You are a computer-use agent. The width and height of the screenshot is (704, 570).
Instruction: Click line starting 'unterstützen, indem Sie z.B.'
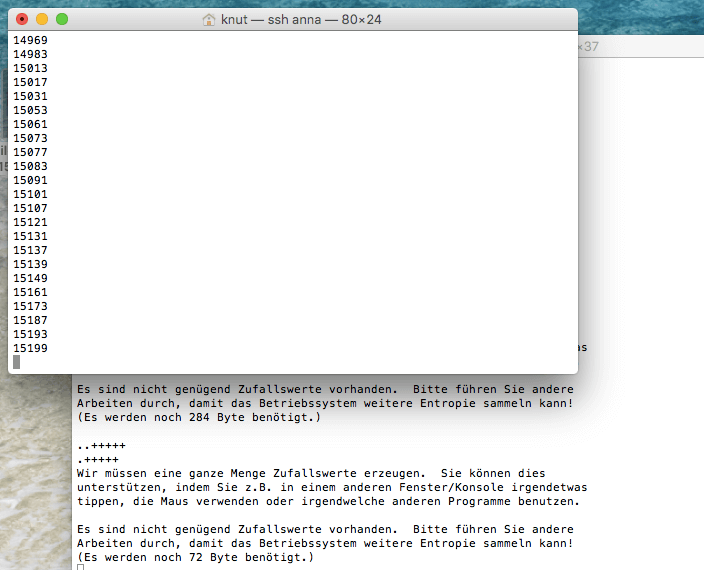[x=332, y=487]
